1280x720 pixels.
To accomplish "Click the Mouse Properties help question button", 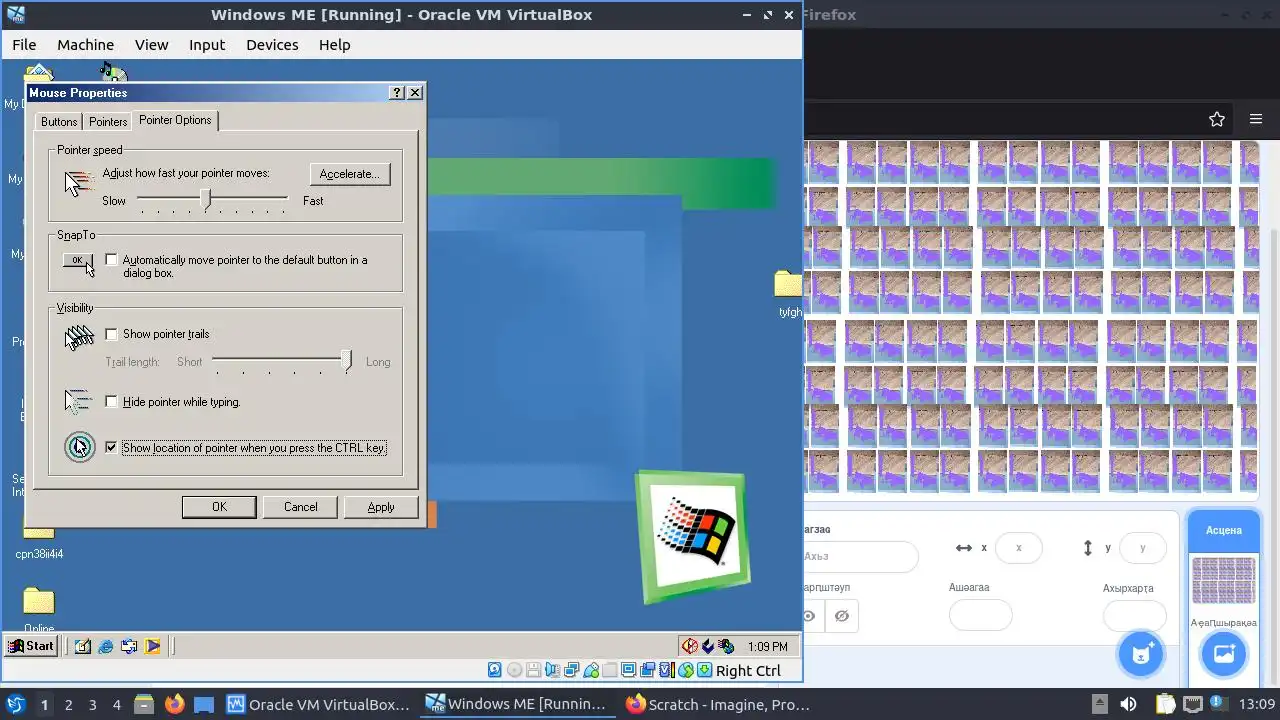I will pyautogui.click(x=397, y=92).
